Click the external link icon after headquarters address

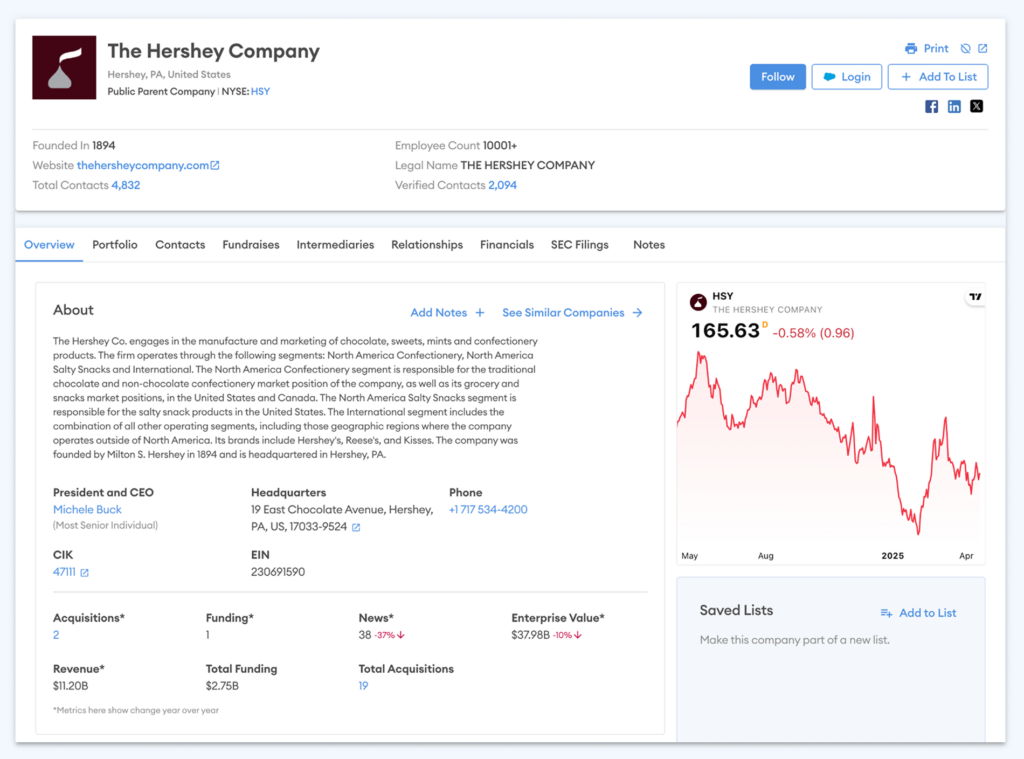[356, 528]
